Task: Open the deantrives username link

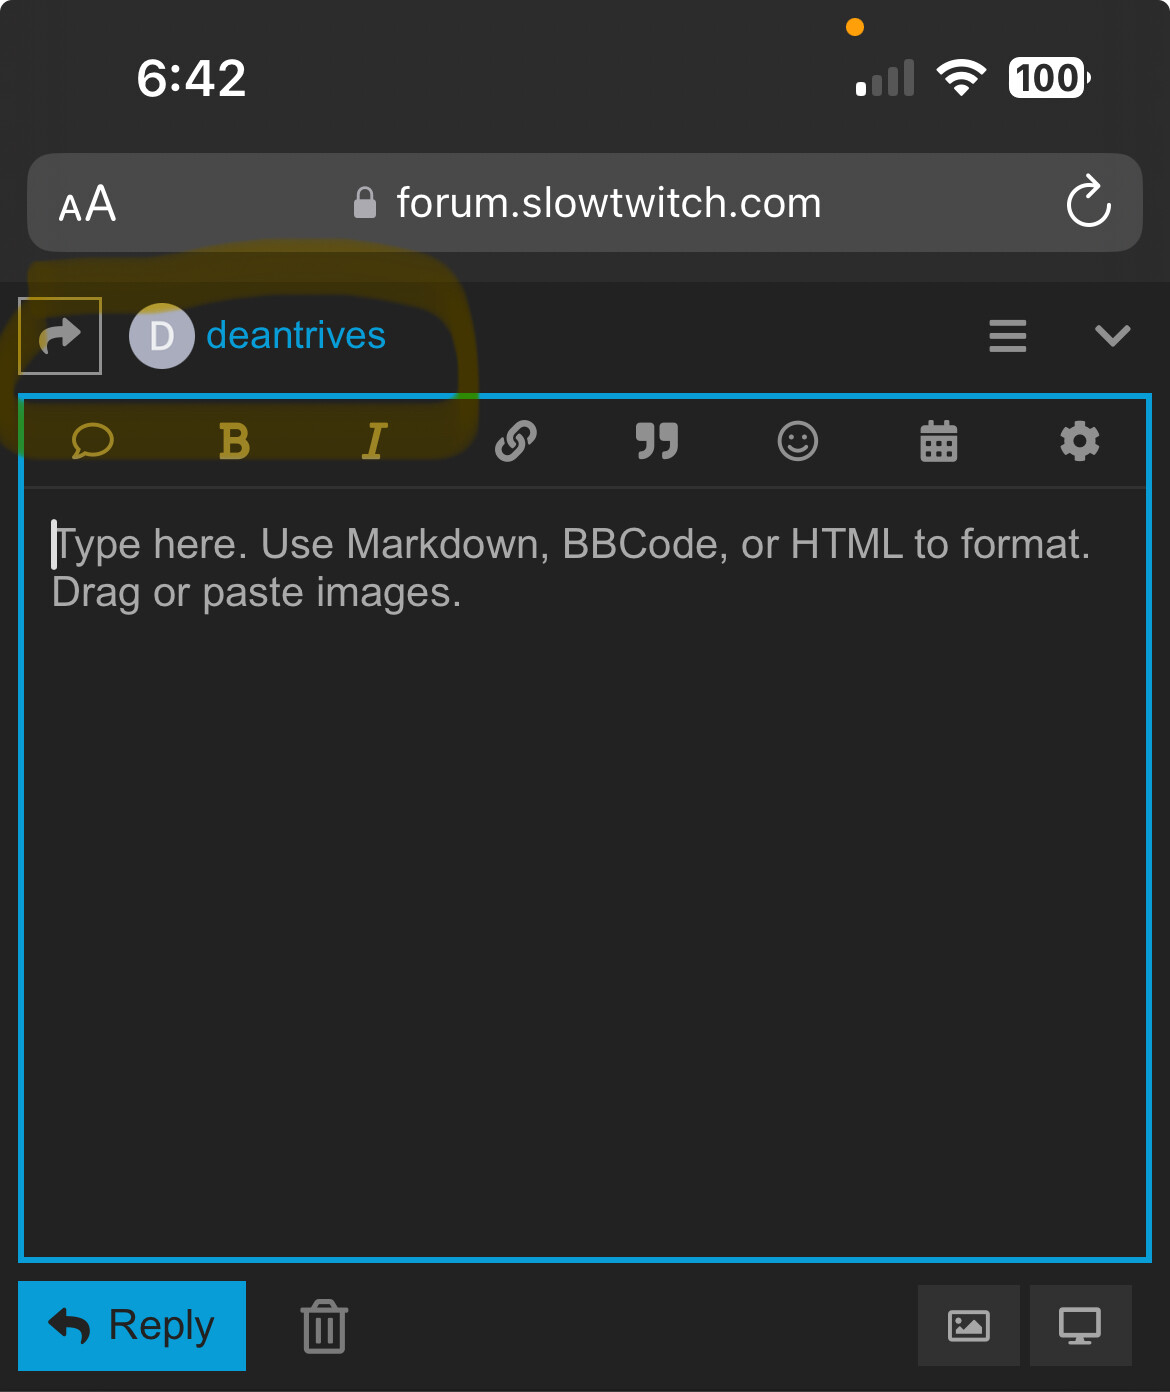Action: click(295, 336)
